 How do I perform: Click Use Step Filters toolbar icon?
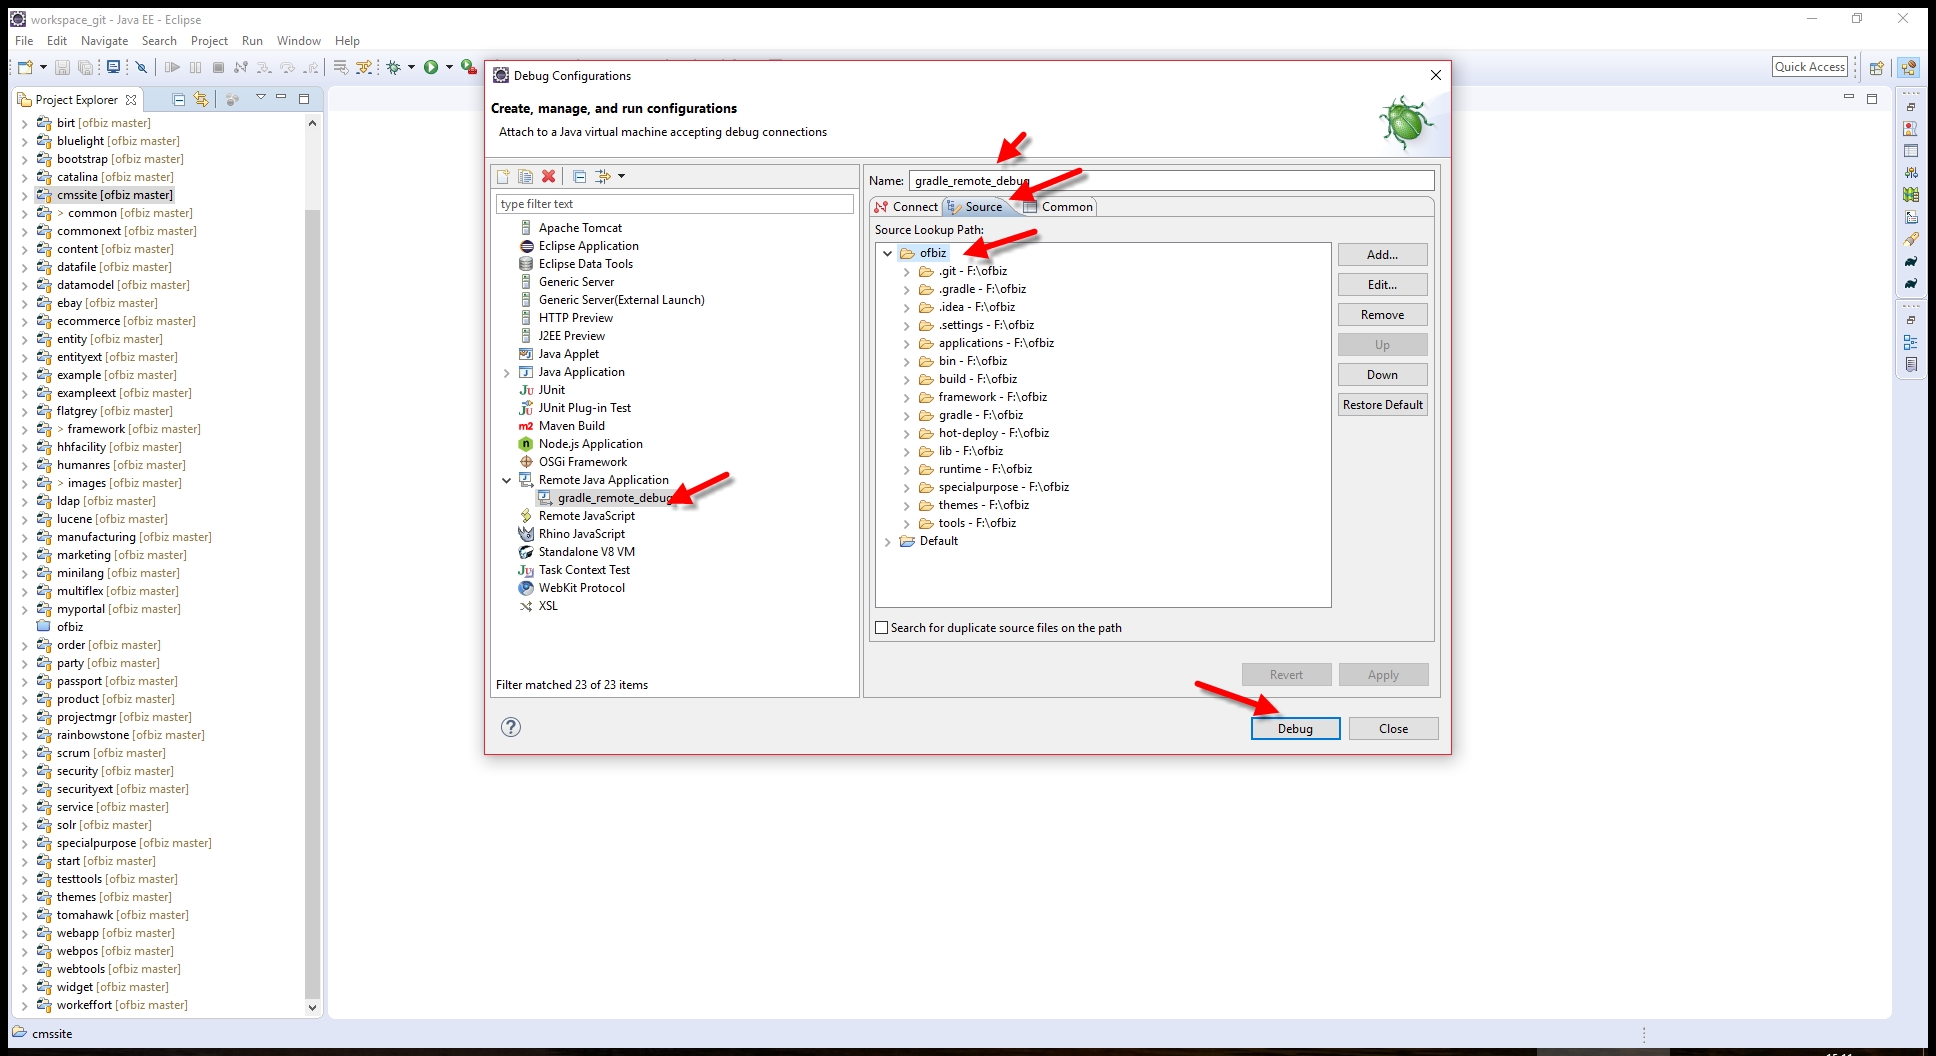coord(365,67)
